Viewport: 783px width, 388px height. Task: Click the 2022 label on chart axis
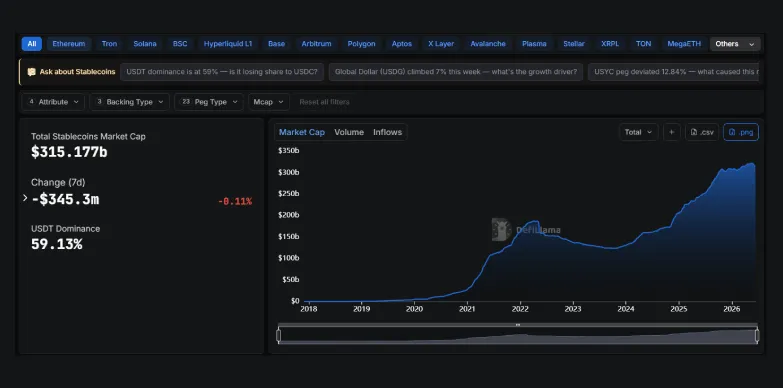coord(520,309)
